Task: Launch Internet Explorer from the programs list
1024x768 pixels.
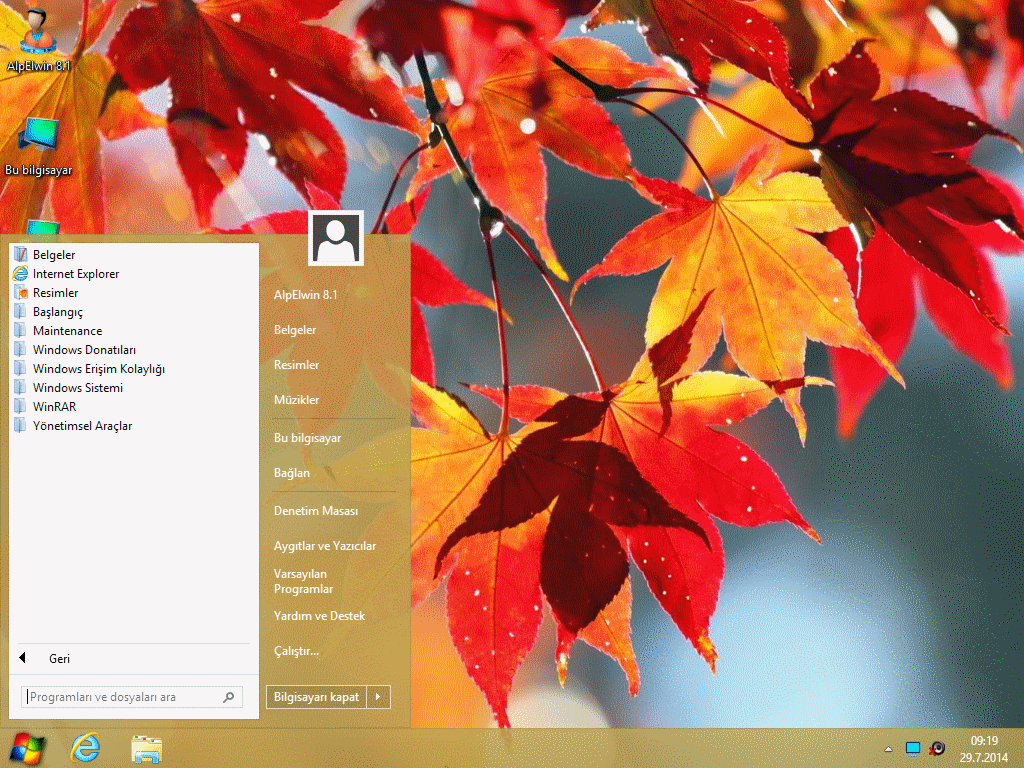Action: pyautogui.click(x=75, y=274)
